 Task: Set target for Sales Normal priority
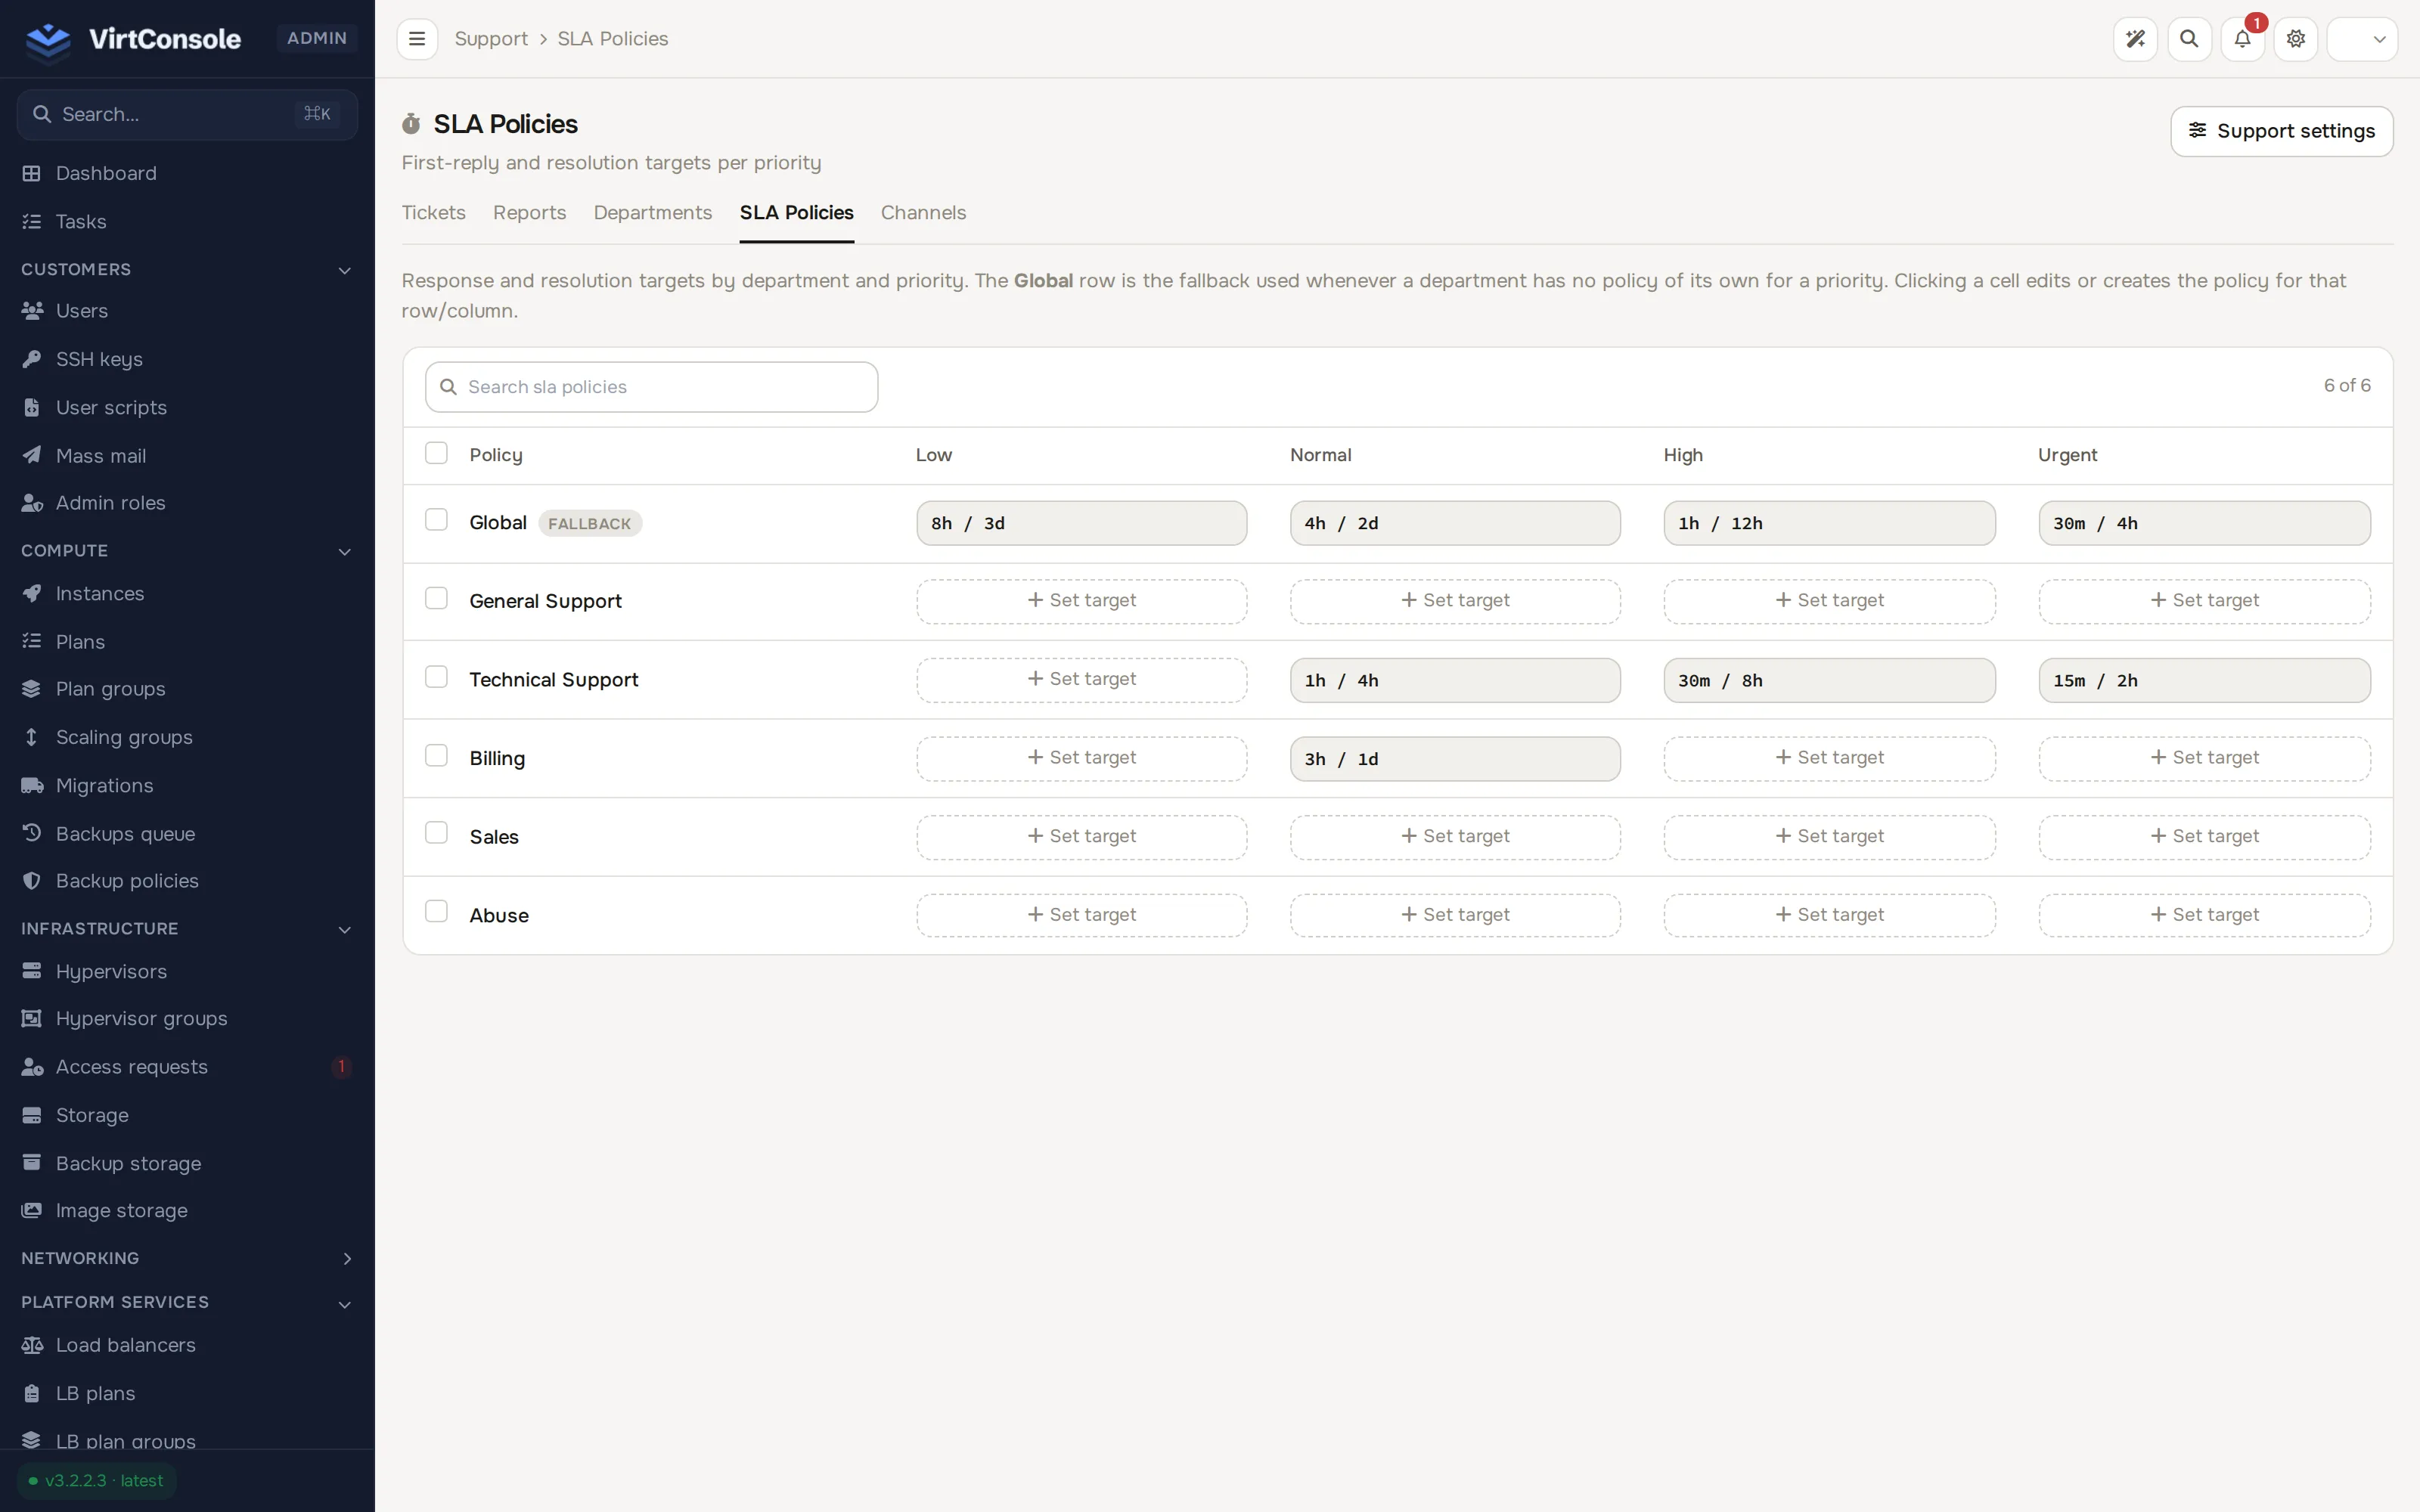(x=1455, y=837)
